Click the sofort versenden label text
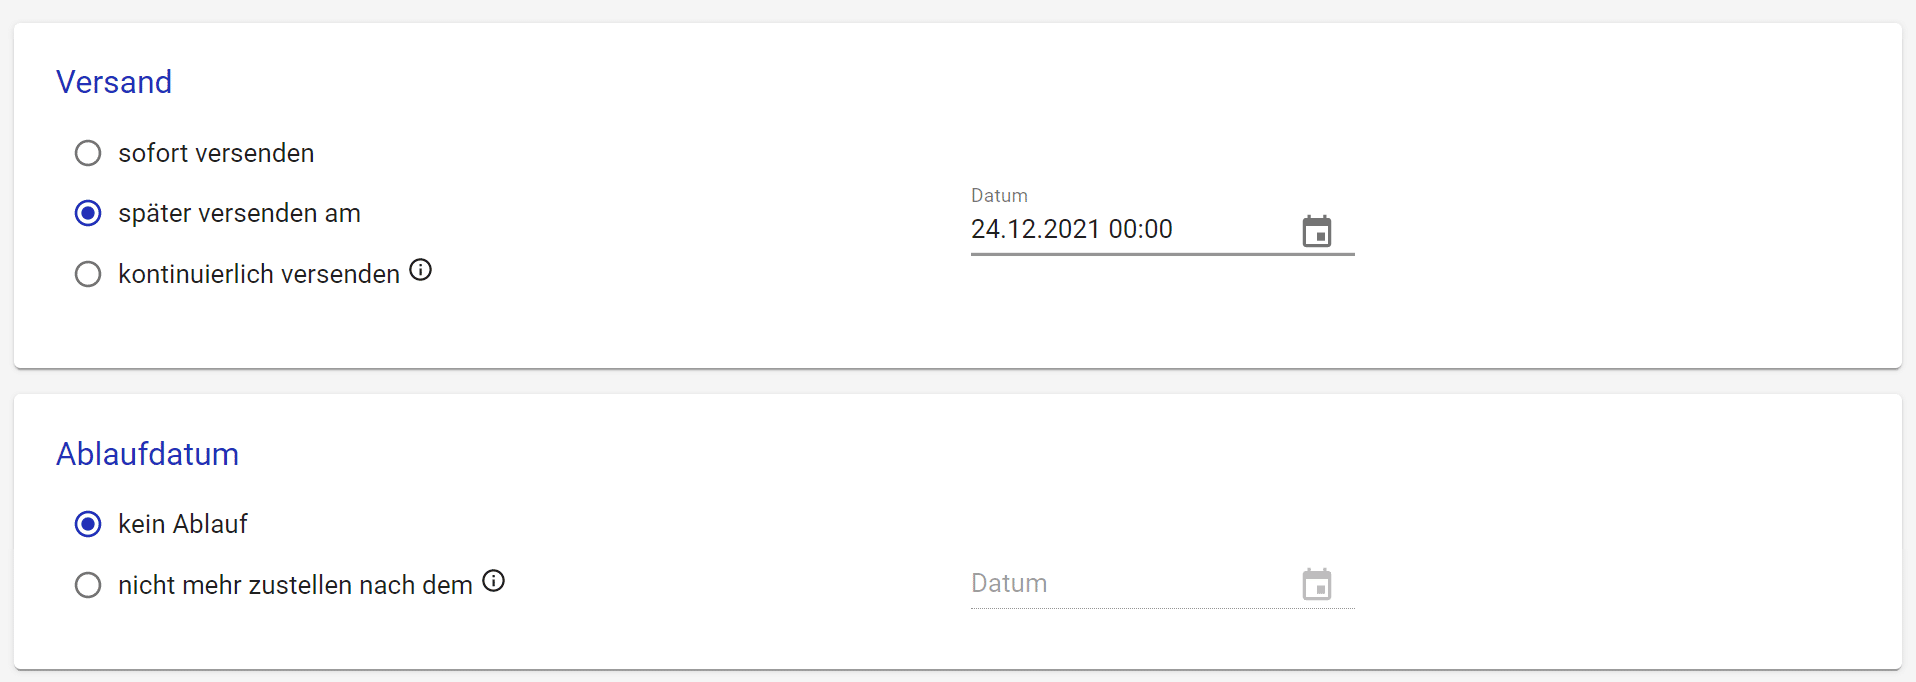Viewport: 1916px width, 682px height. (216, 153)
